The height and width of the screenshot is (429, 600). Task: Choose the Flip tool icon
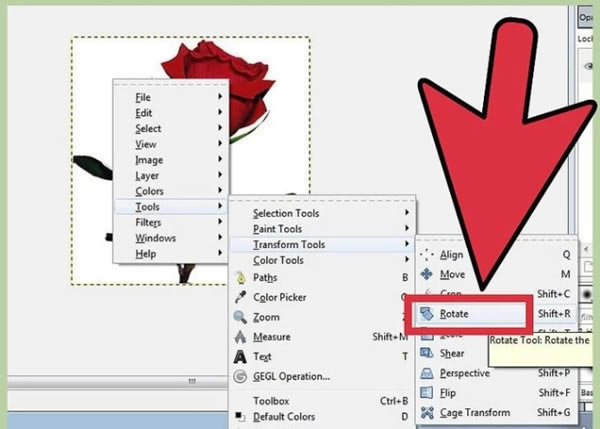427,393
